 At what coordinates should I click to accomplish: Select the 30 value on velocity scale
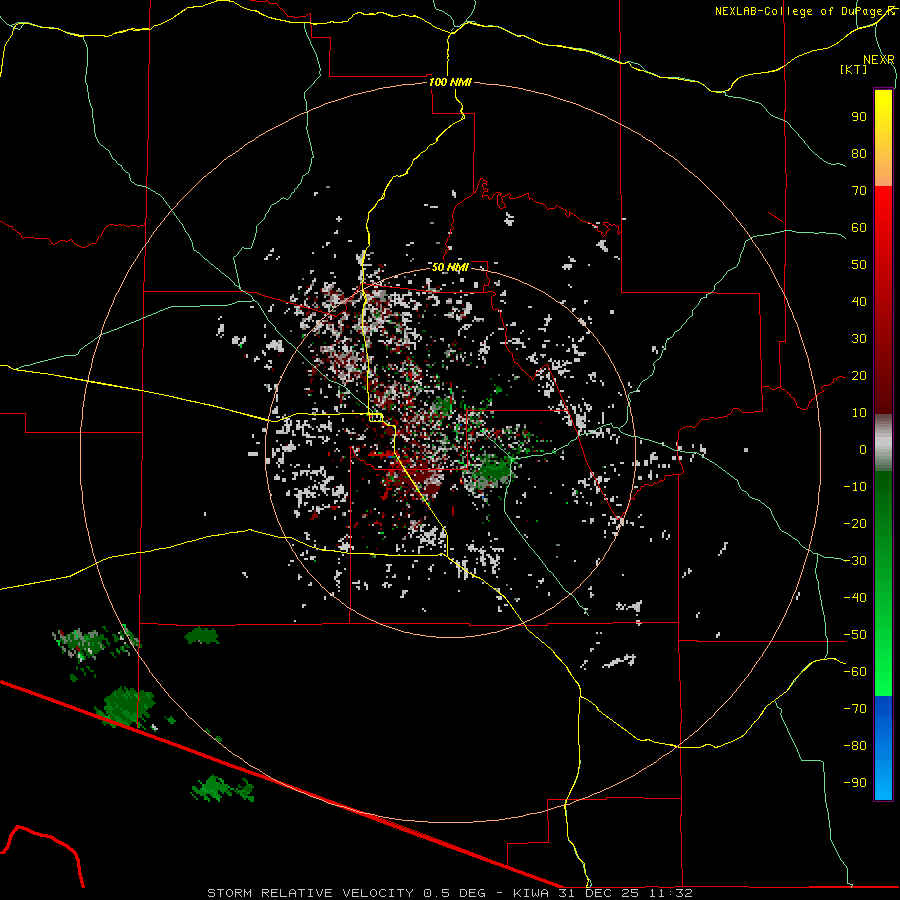tap(859, 339)
